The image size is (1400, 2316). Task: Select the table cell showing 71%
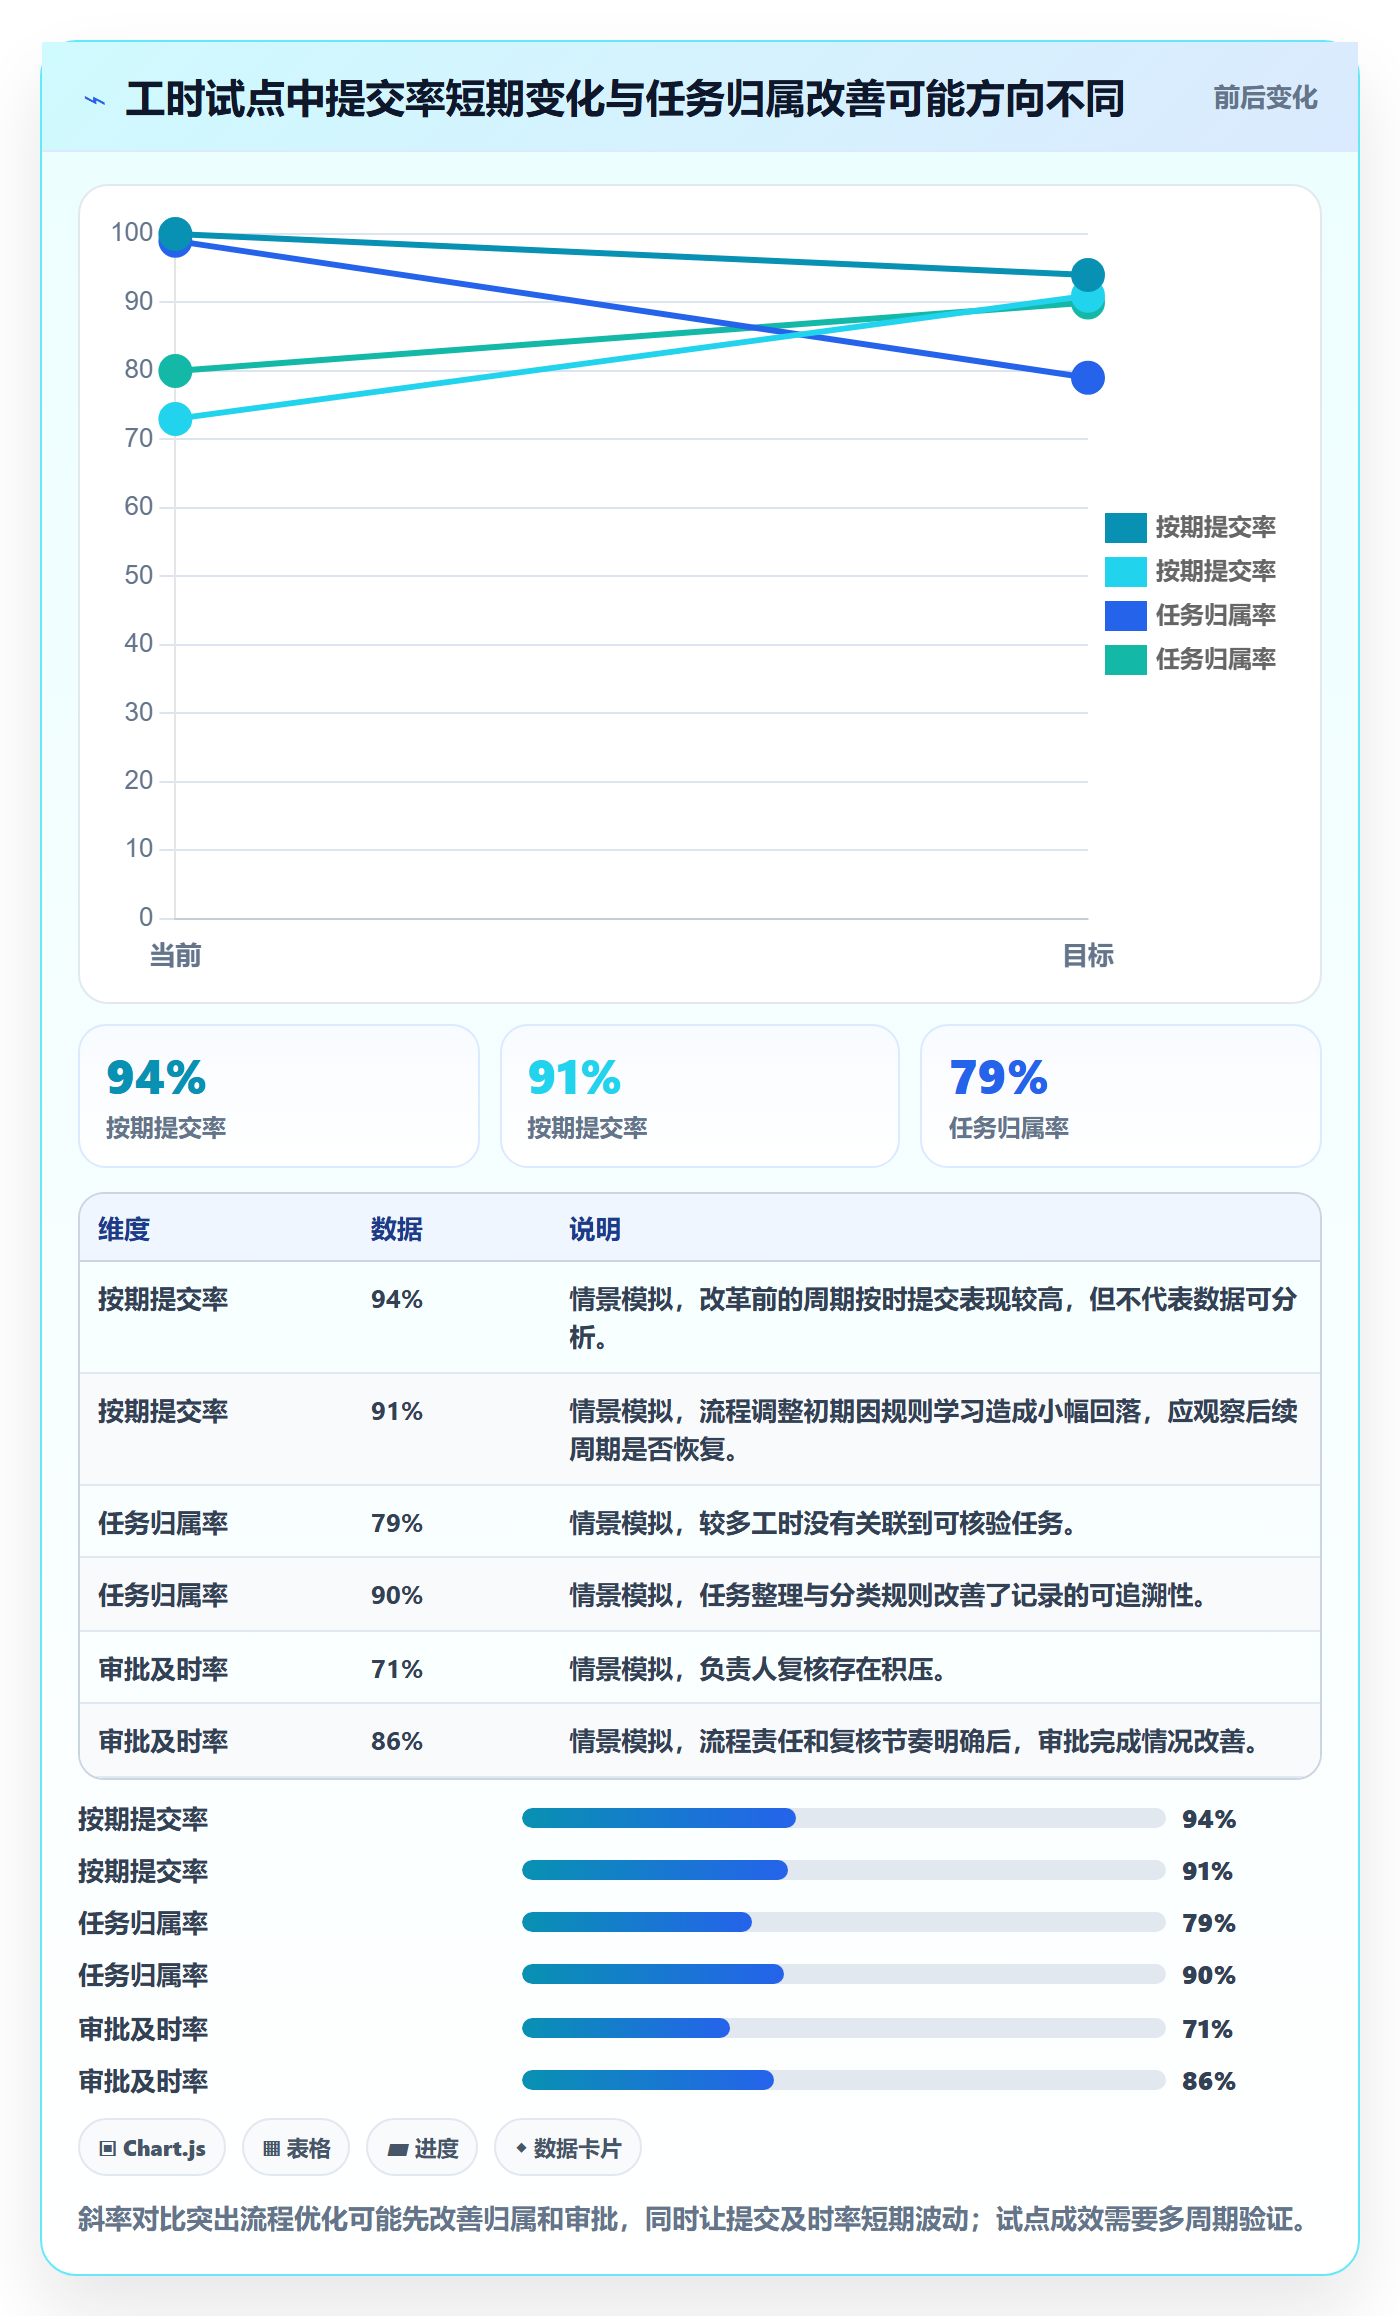pos(397,1669)
